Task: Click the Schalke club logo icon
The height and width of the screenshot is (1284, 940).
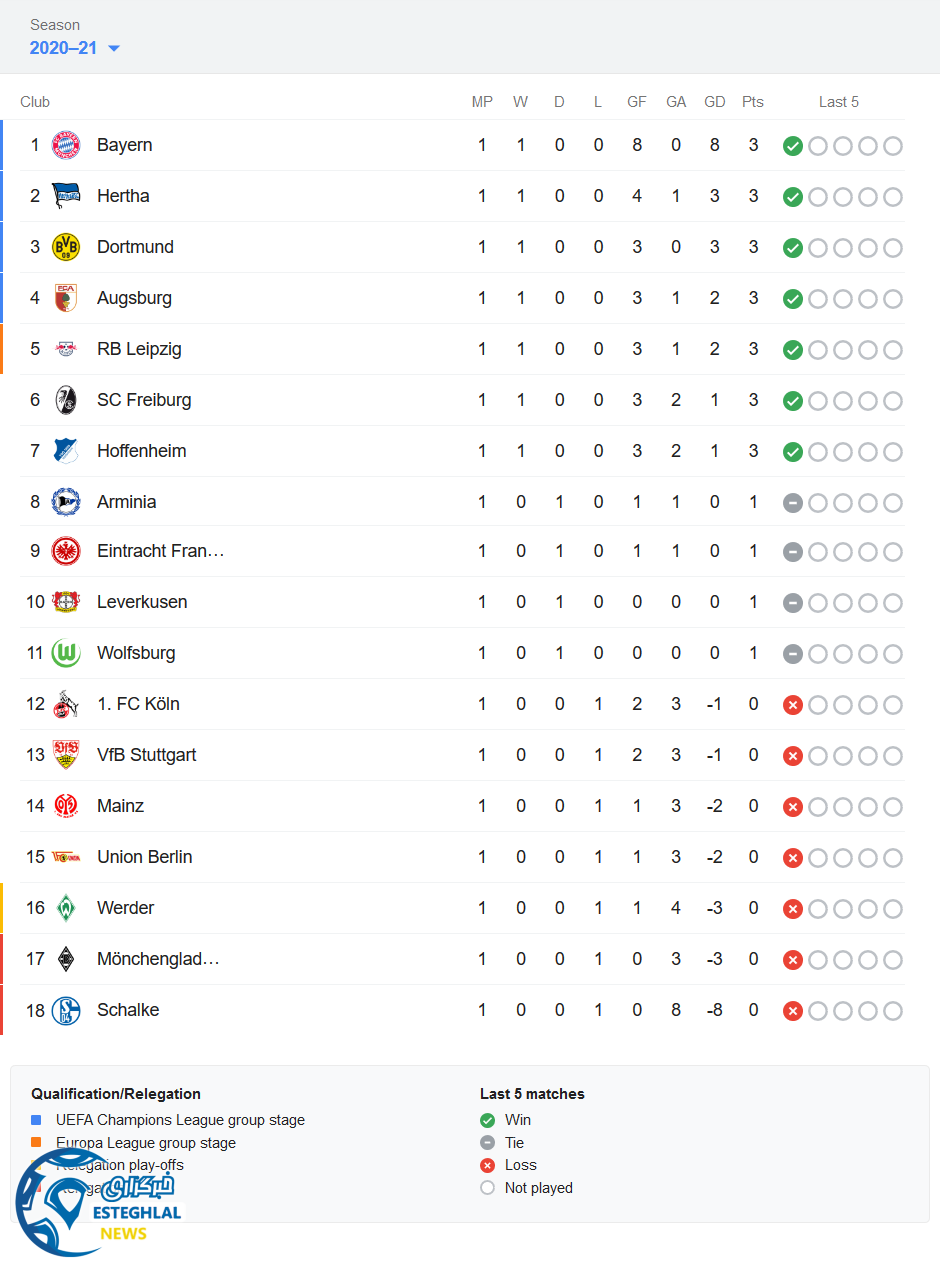Action: 66,1010
